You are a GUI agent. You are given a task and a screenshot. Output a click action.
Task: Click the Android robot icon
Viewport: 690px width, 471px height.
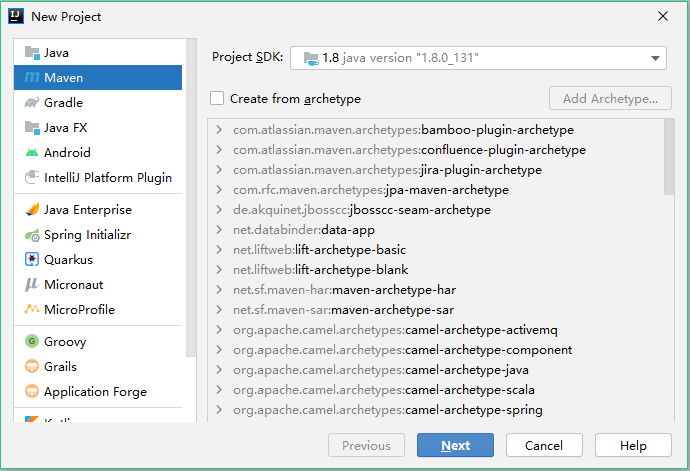32,153
